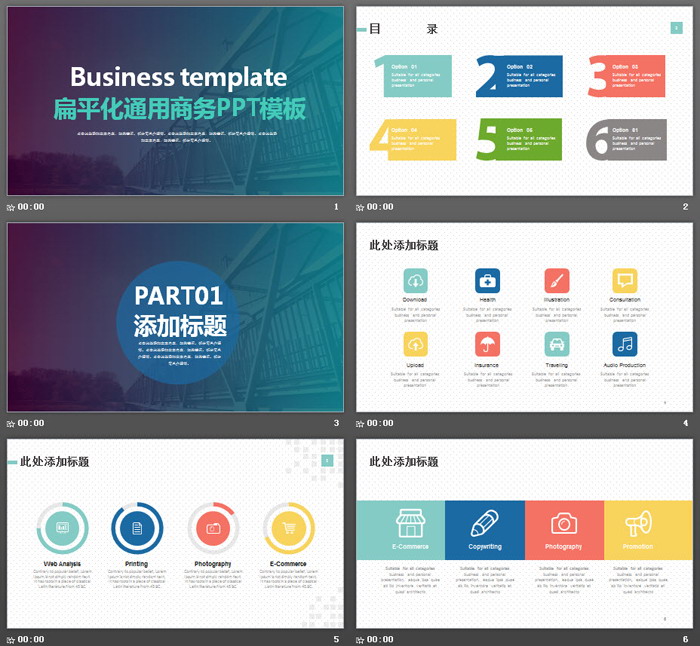Click the Option 02 blue block on slide 2
Screen dimensions: 700x646
(519, 76)
